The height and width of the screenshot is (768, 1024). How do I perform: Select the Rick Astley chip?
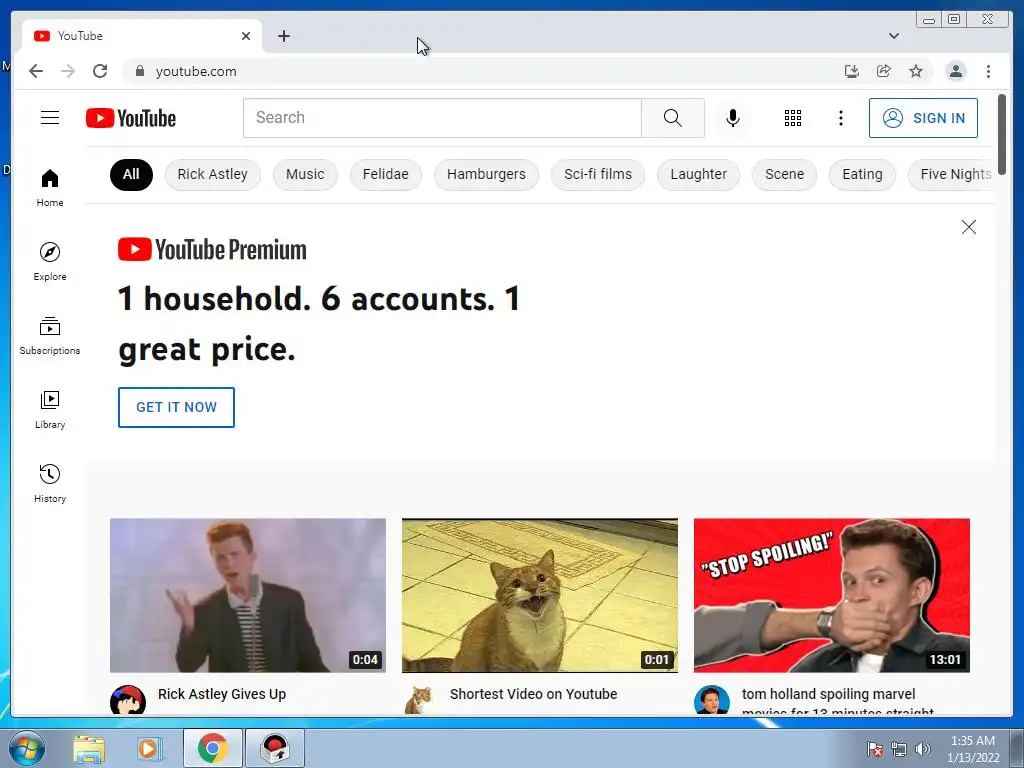click(x=212, y=174)
